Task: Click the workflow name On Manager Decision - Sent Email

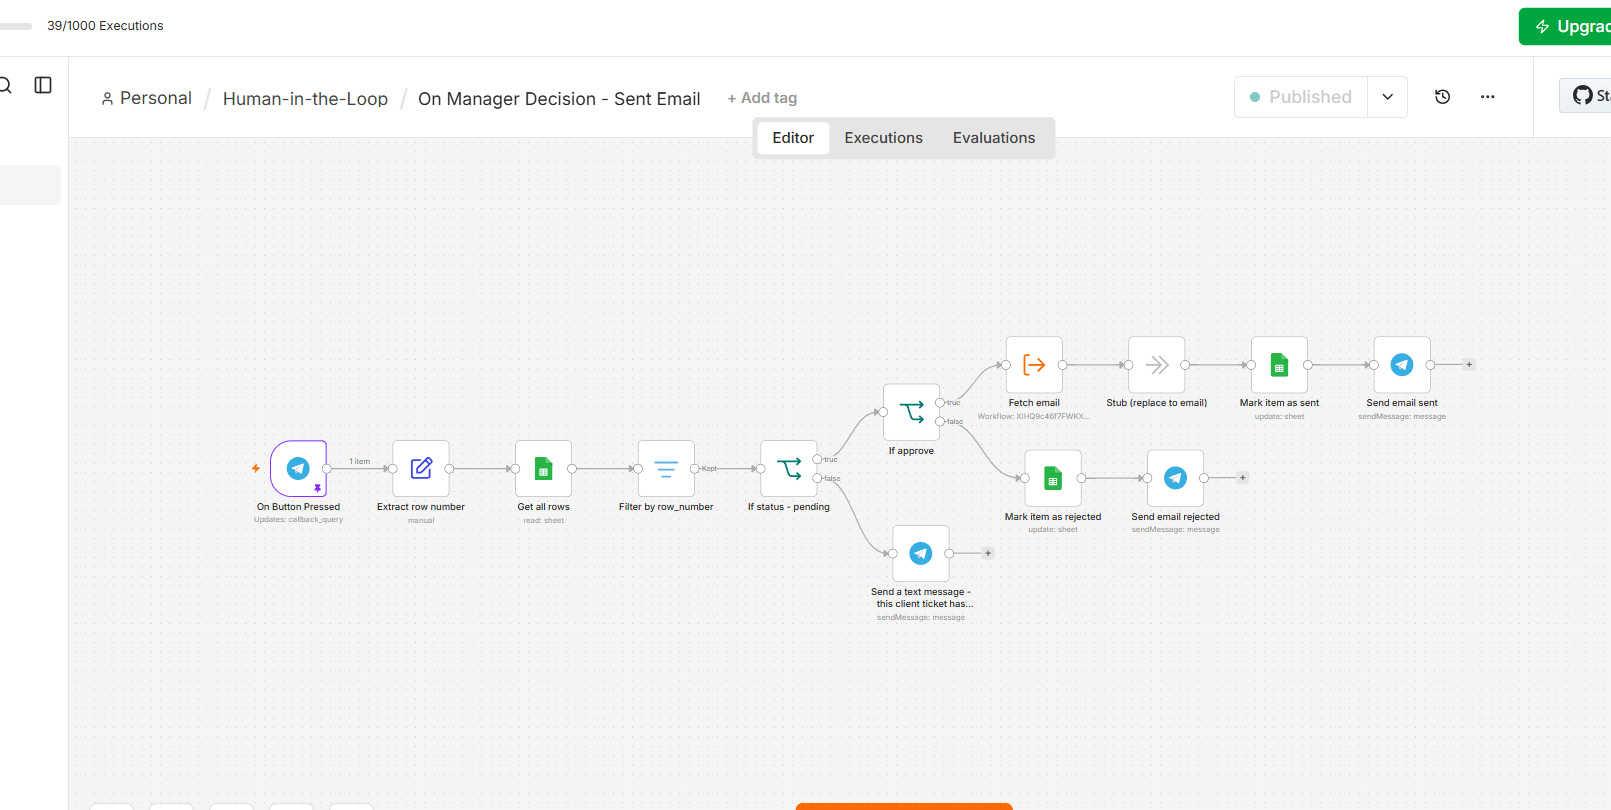Action: 559,99
